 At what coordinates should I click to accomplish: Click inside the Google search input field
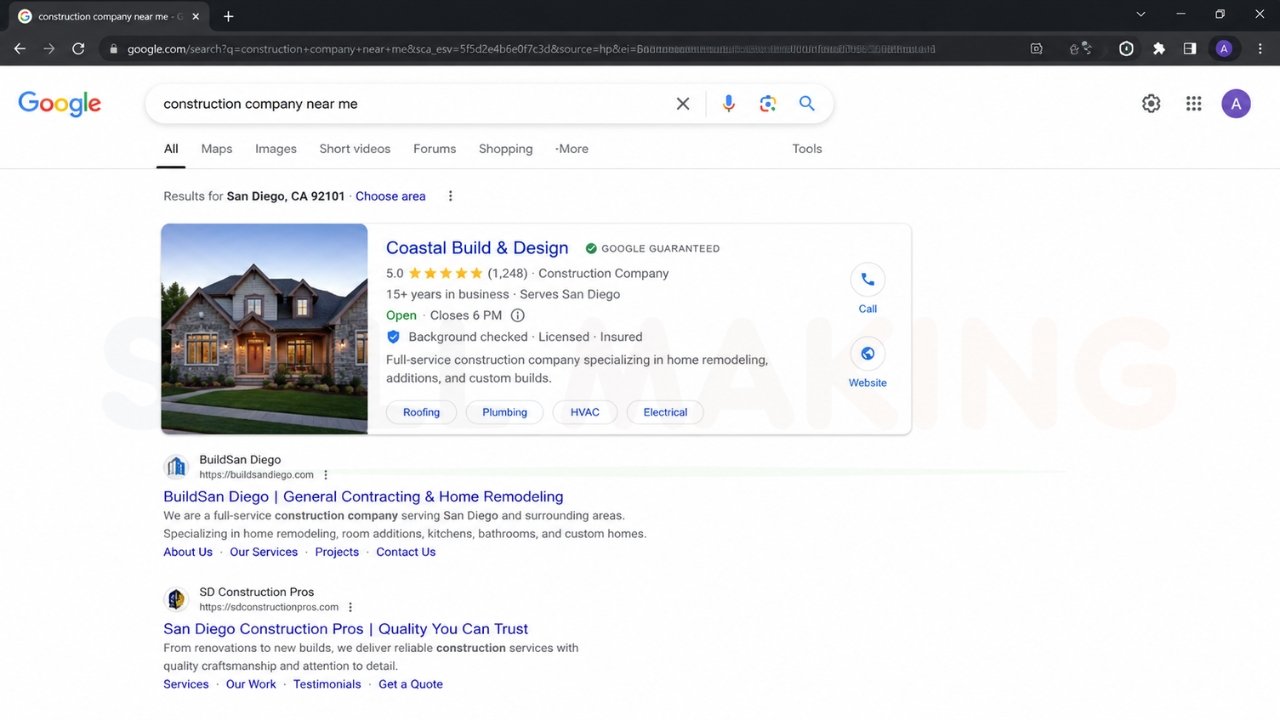coord(410,104)
